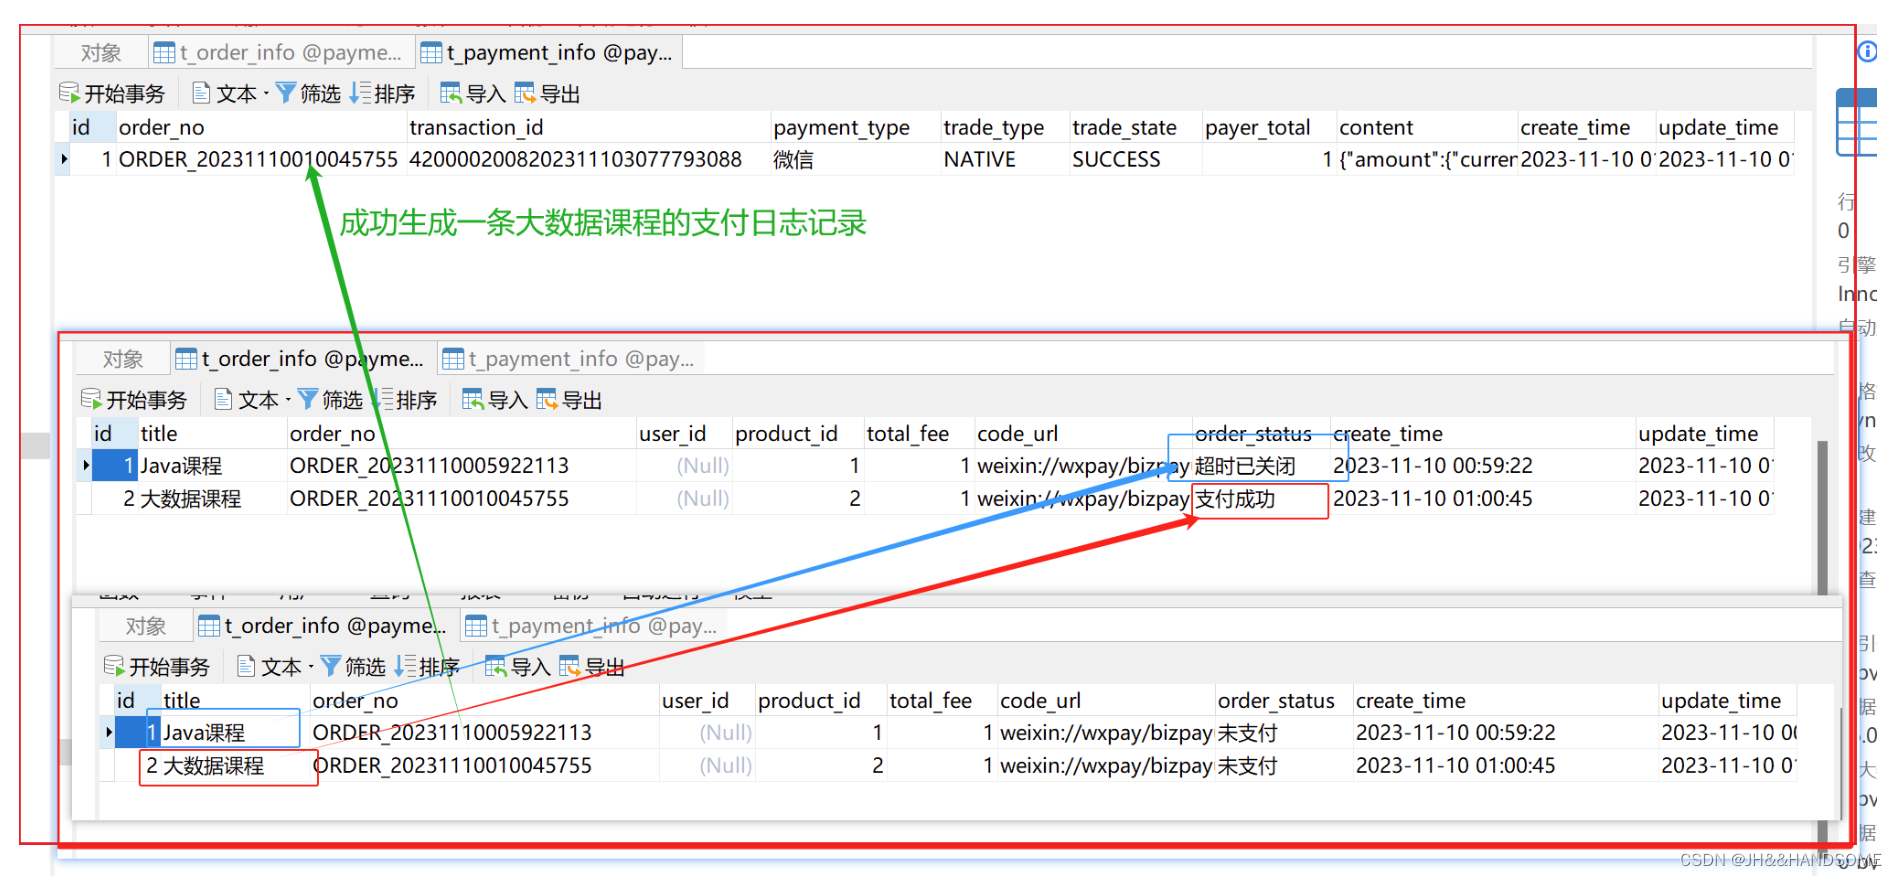This screenshot has width=1897, height=876.
Task: Switch to 对象 tab in the middle window
Action: pos(123,359)
